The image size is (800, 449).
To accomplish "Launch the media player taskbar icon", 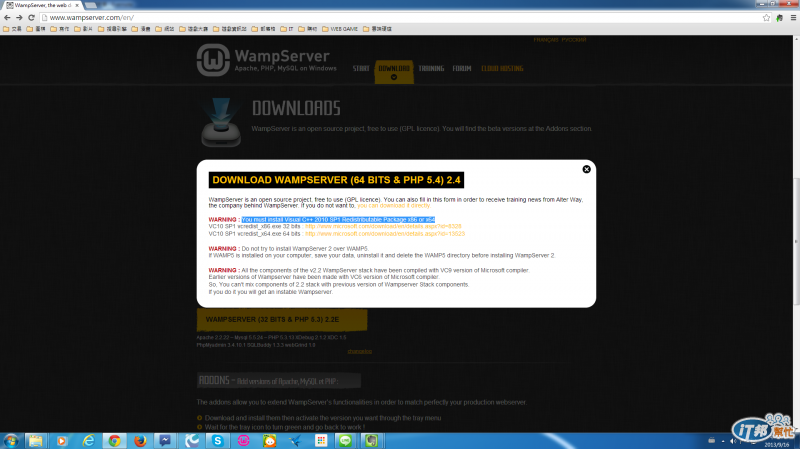I will point(62,441).
